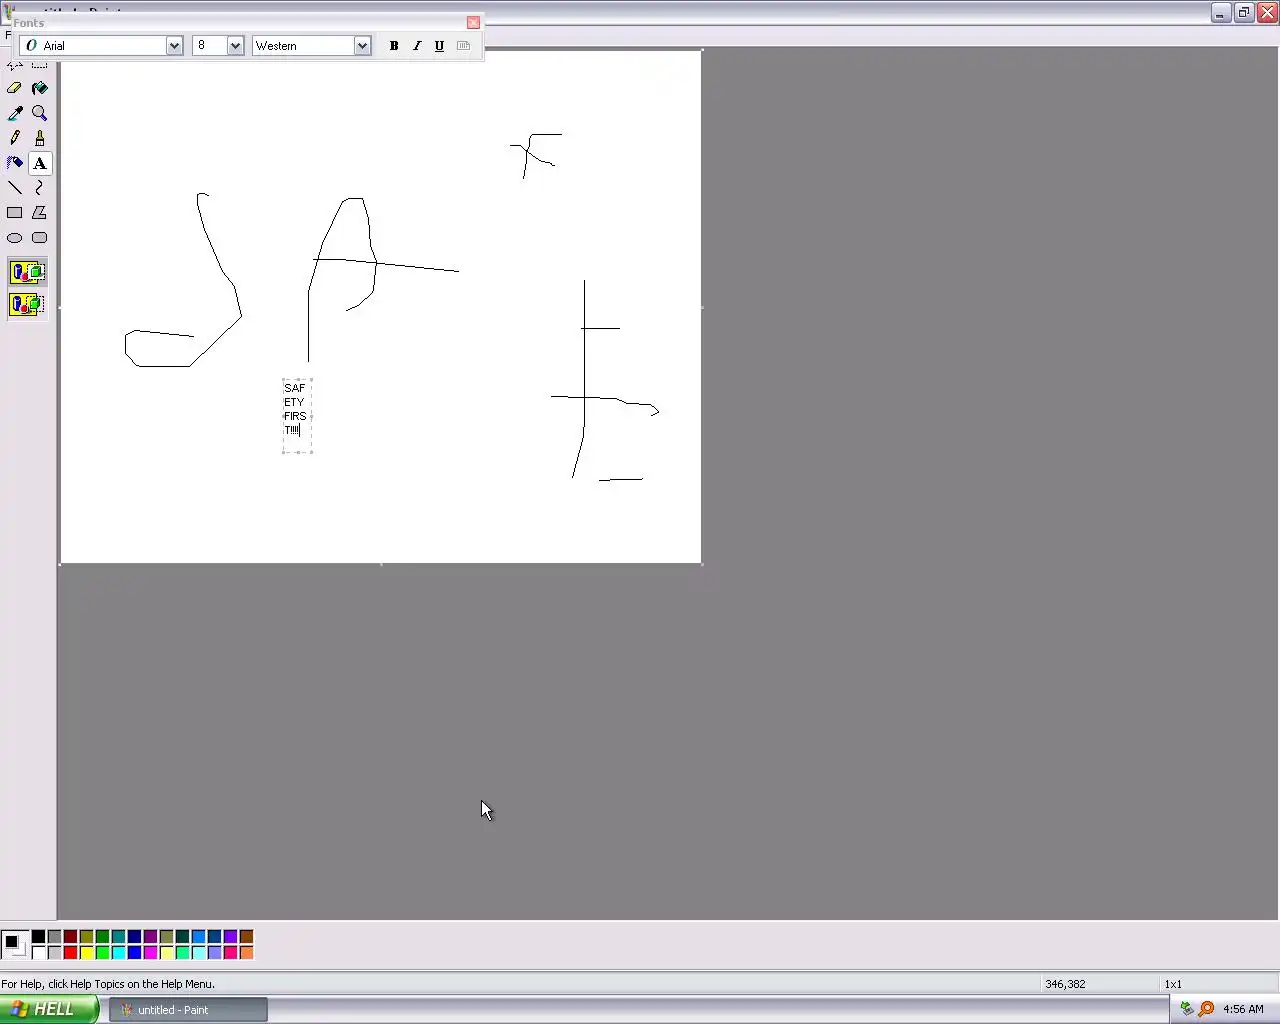Open the Arial font name dropdown

click(x=174, y=46)
